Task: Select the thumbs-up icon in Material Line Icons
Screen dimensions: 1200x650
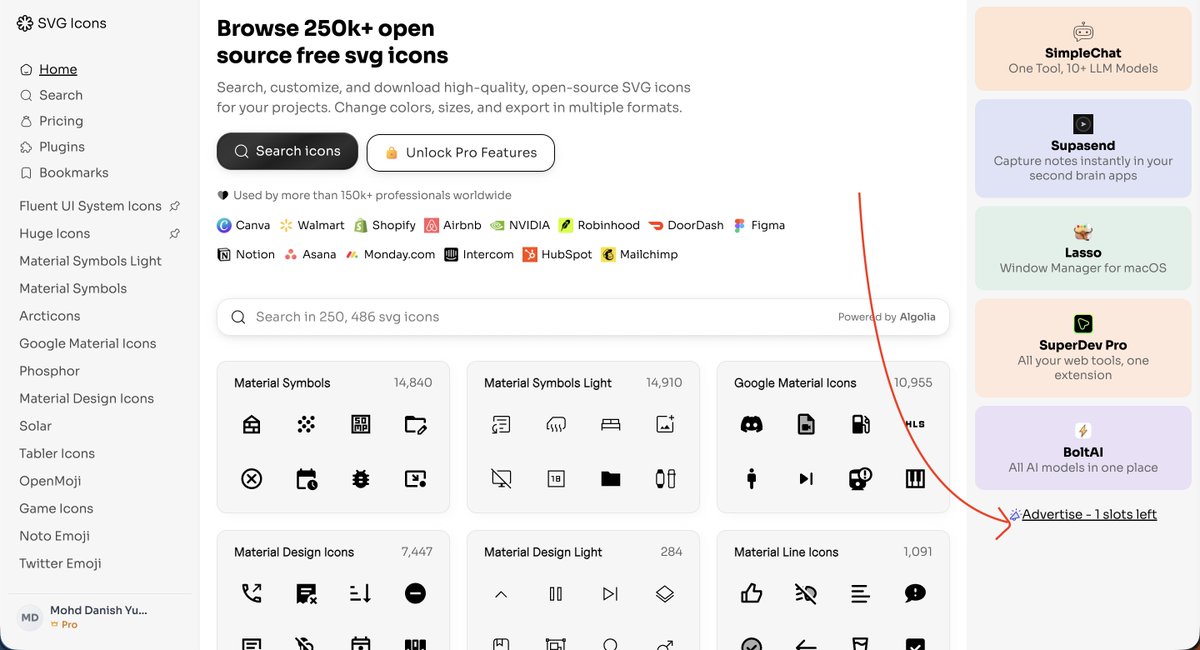Action: point(751,593)
